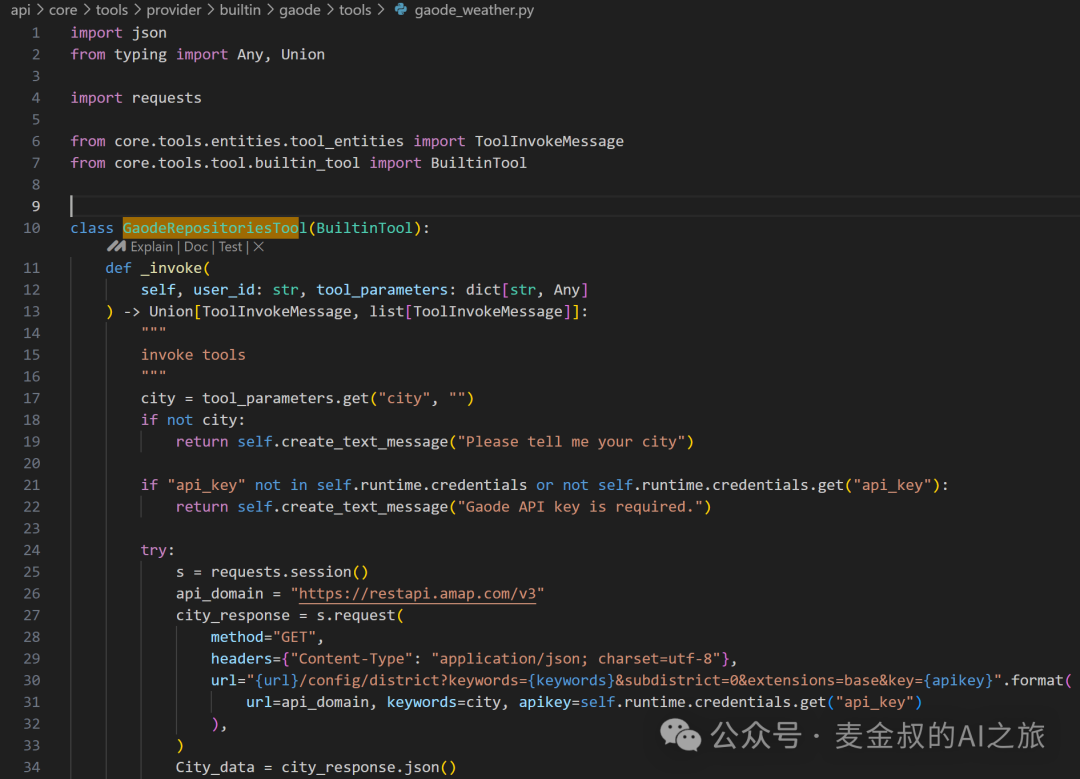Click the 'try:' keyword on line 24
The width and height of the screenshot is (1080, 779).
[x=158, y=550]
